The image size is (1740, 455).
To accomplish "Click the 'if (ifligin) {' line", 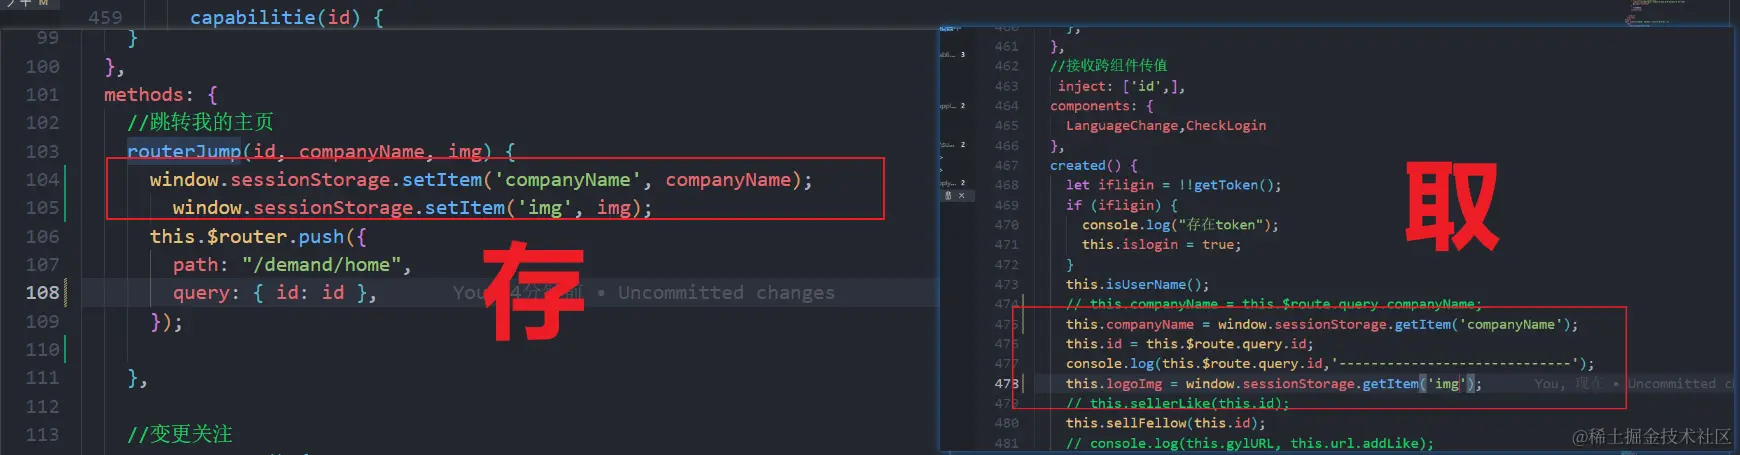I will [x=1122, y=205].
